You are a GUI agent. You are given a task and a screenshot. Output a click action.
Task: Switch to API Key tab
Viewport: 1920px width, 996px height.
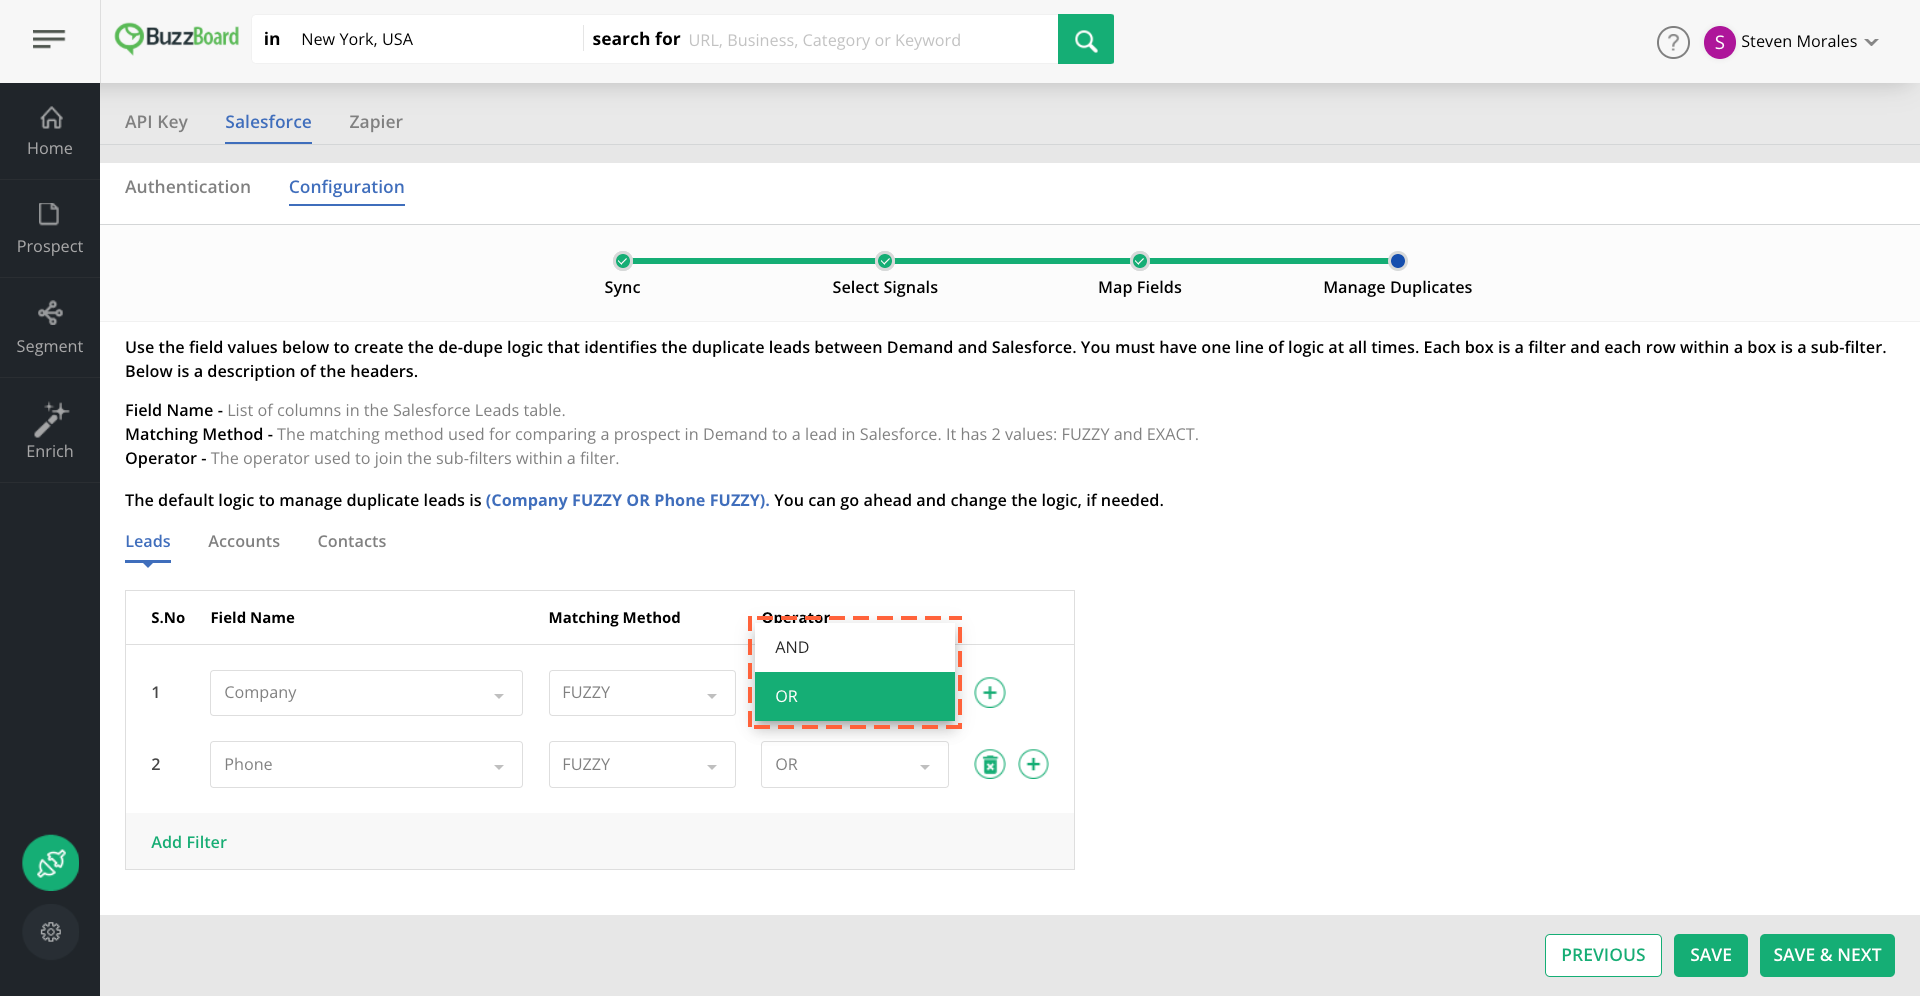tap(156, 122)
